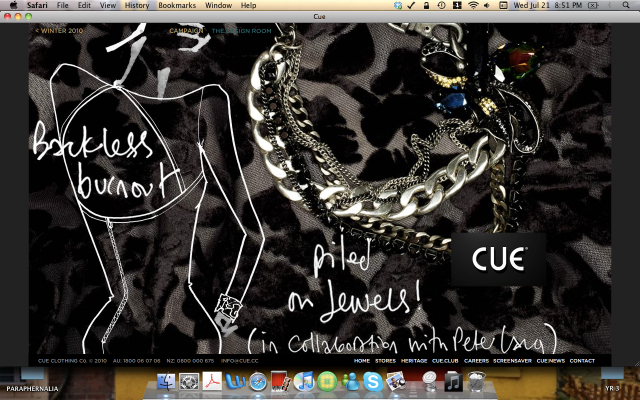Open the Safari application menu
This screenshot has width=640, height=400.
tap(37, 5)
